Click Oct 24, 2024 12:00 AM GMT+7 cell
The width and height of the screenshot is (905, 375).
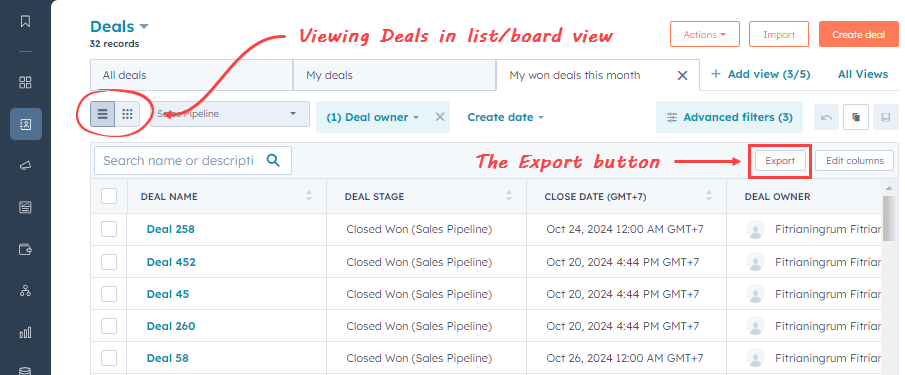coord(625,229)
